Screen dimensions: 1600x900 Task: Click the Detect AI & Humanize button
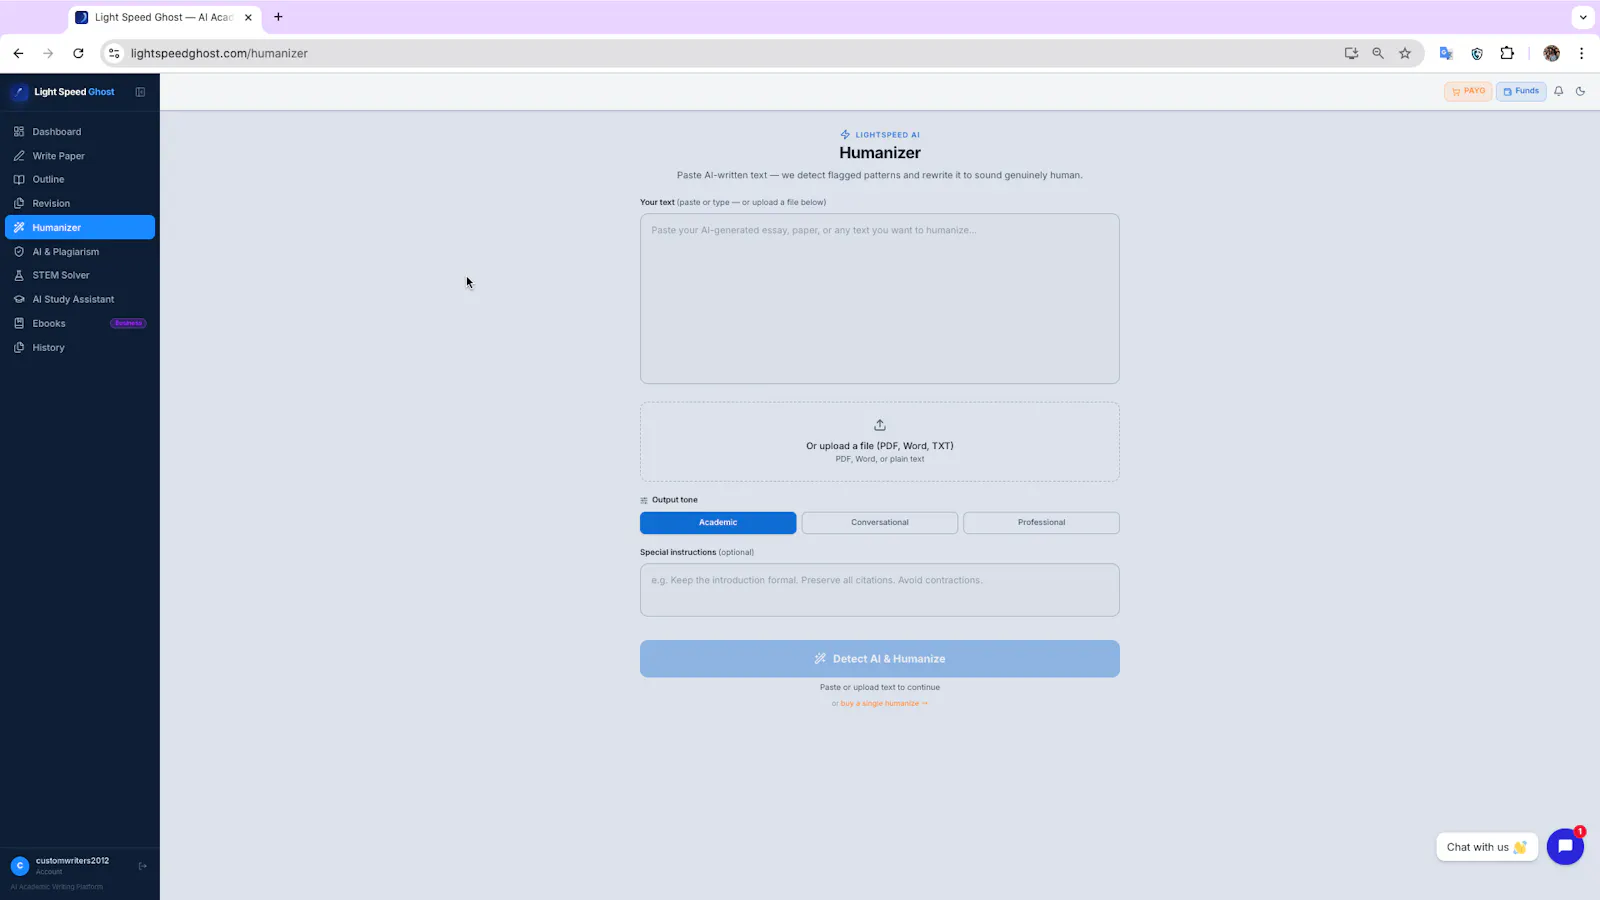tap(880, 659)
